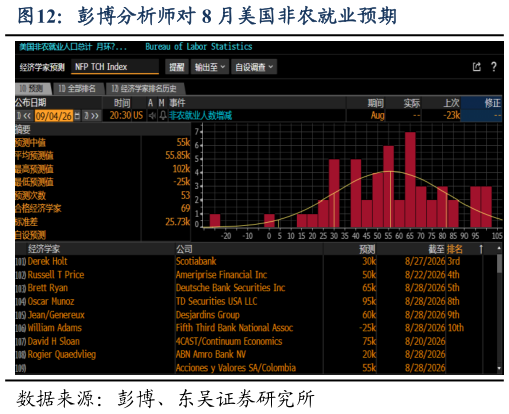This screenshot has width=509, height=414.
Task: Click the sort arrow in ranking header
Action: (481, 249)
